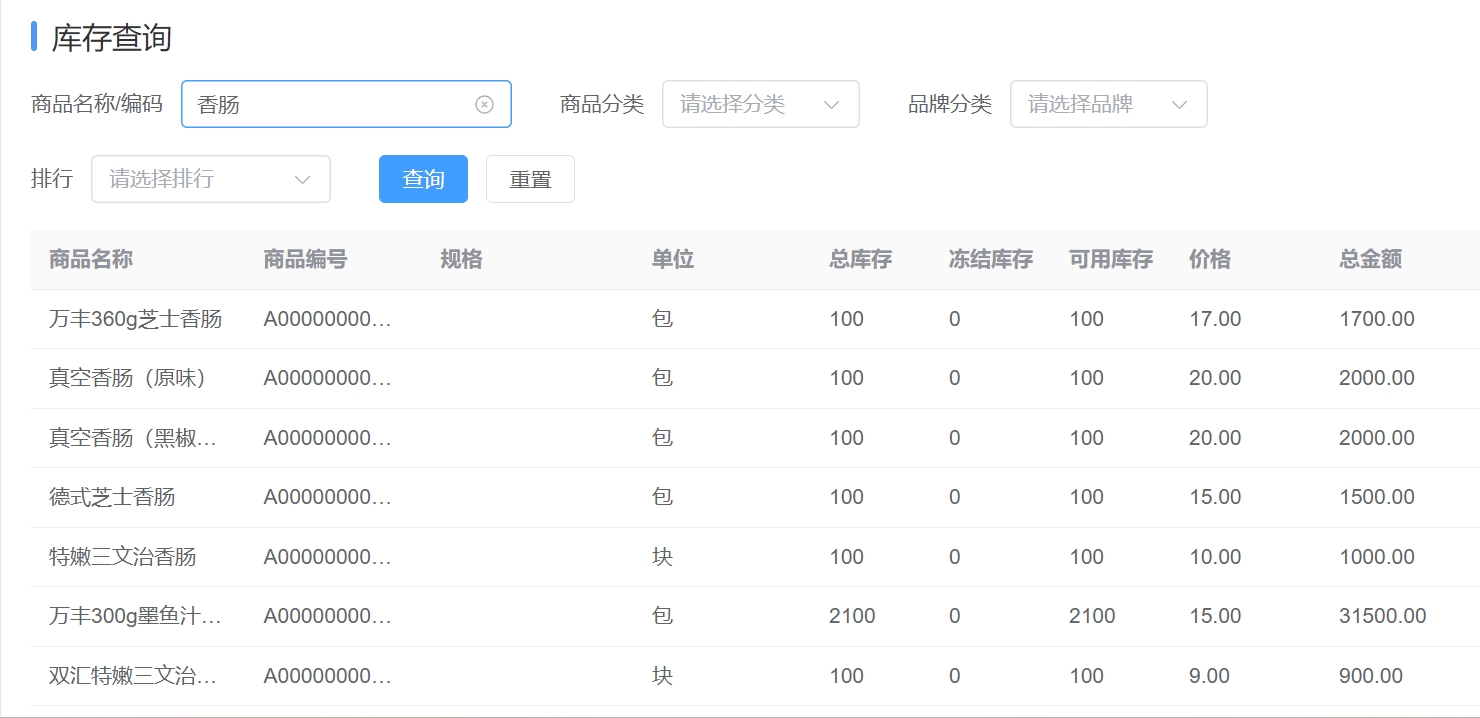Focus the 商品名称/编码 input field
Viewport: 1480px width, 718px height.
(x=330, y=104)
